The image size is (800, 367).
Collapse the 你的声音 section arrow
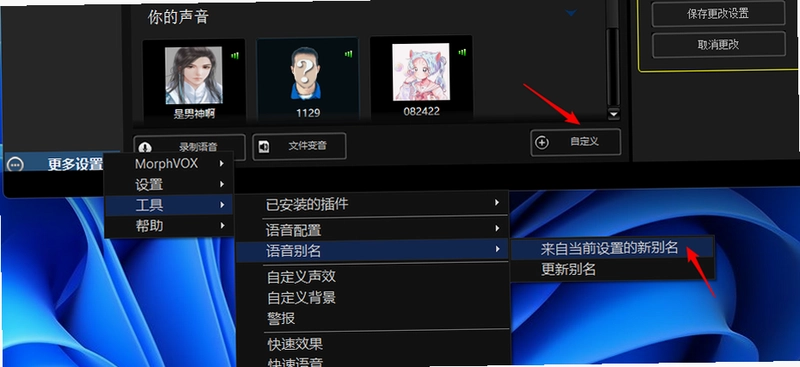pyautogui.click(x=571, y=13)
